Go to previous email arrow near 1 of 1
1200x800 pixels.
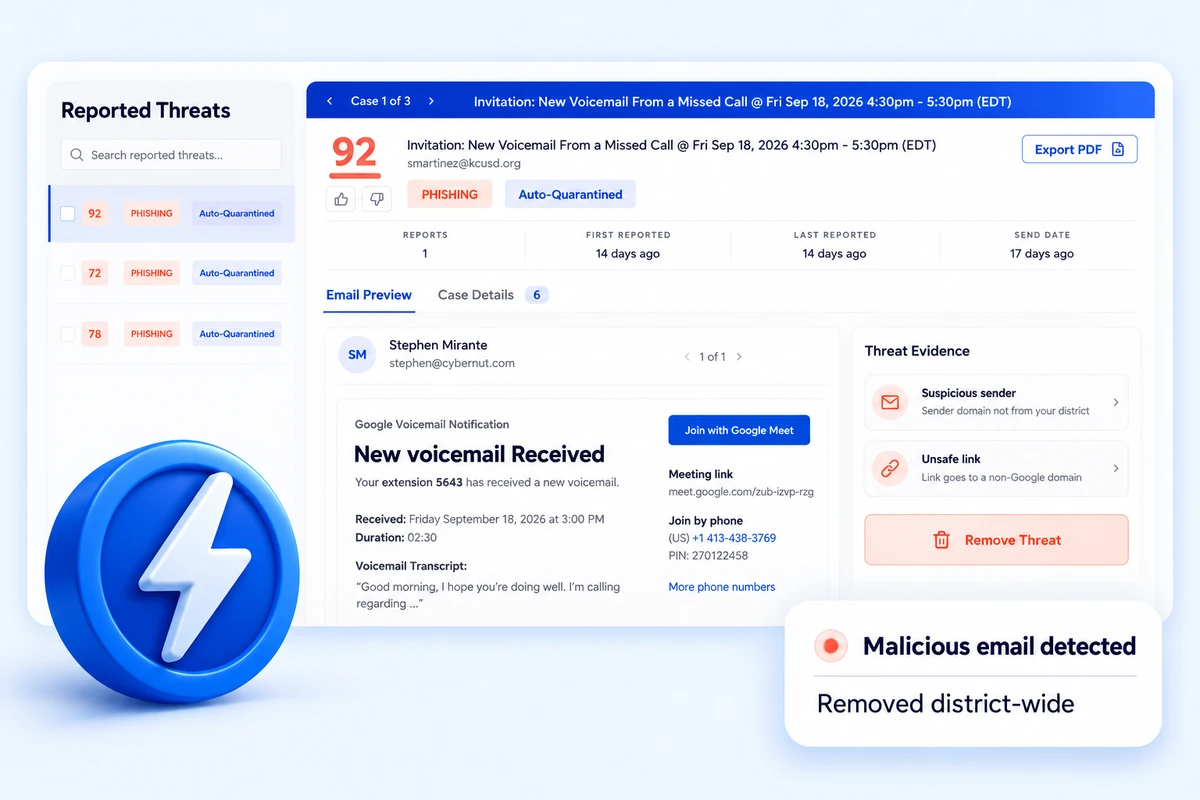tap(687, 356)
